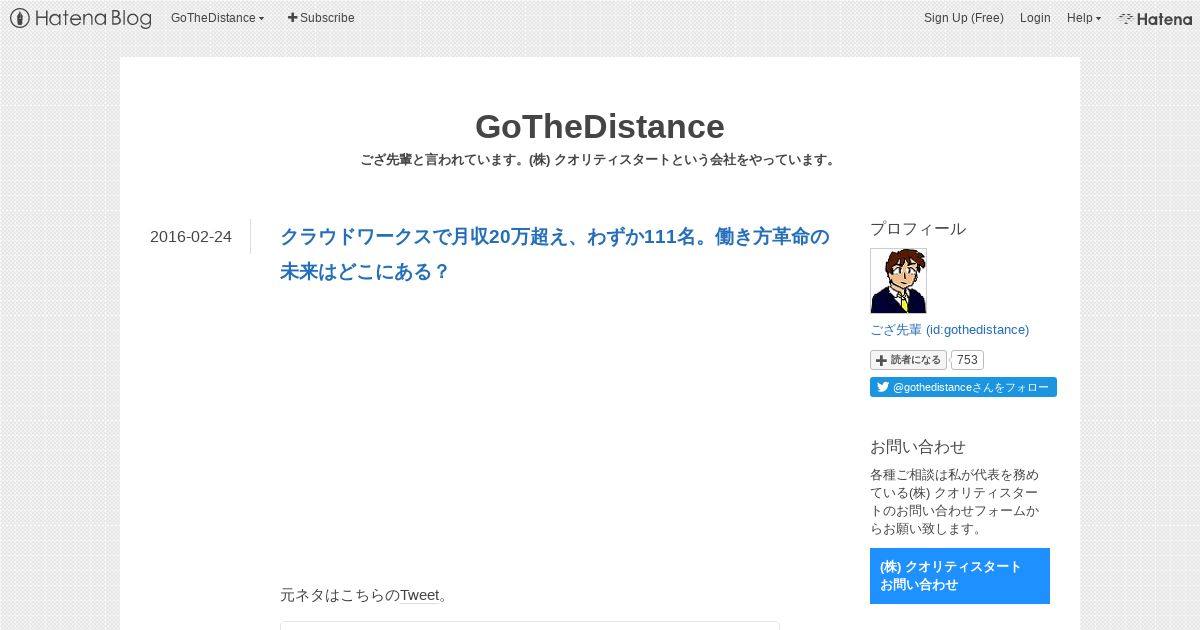Image resolution: width=1200 pixels, height=630 pixels.
Task: Click the お問い合わせ sidebar heading
Action: coord(918,447)
